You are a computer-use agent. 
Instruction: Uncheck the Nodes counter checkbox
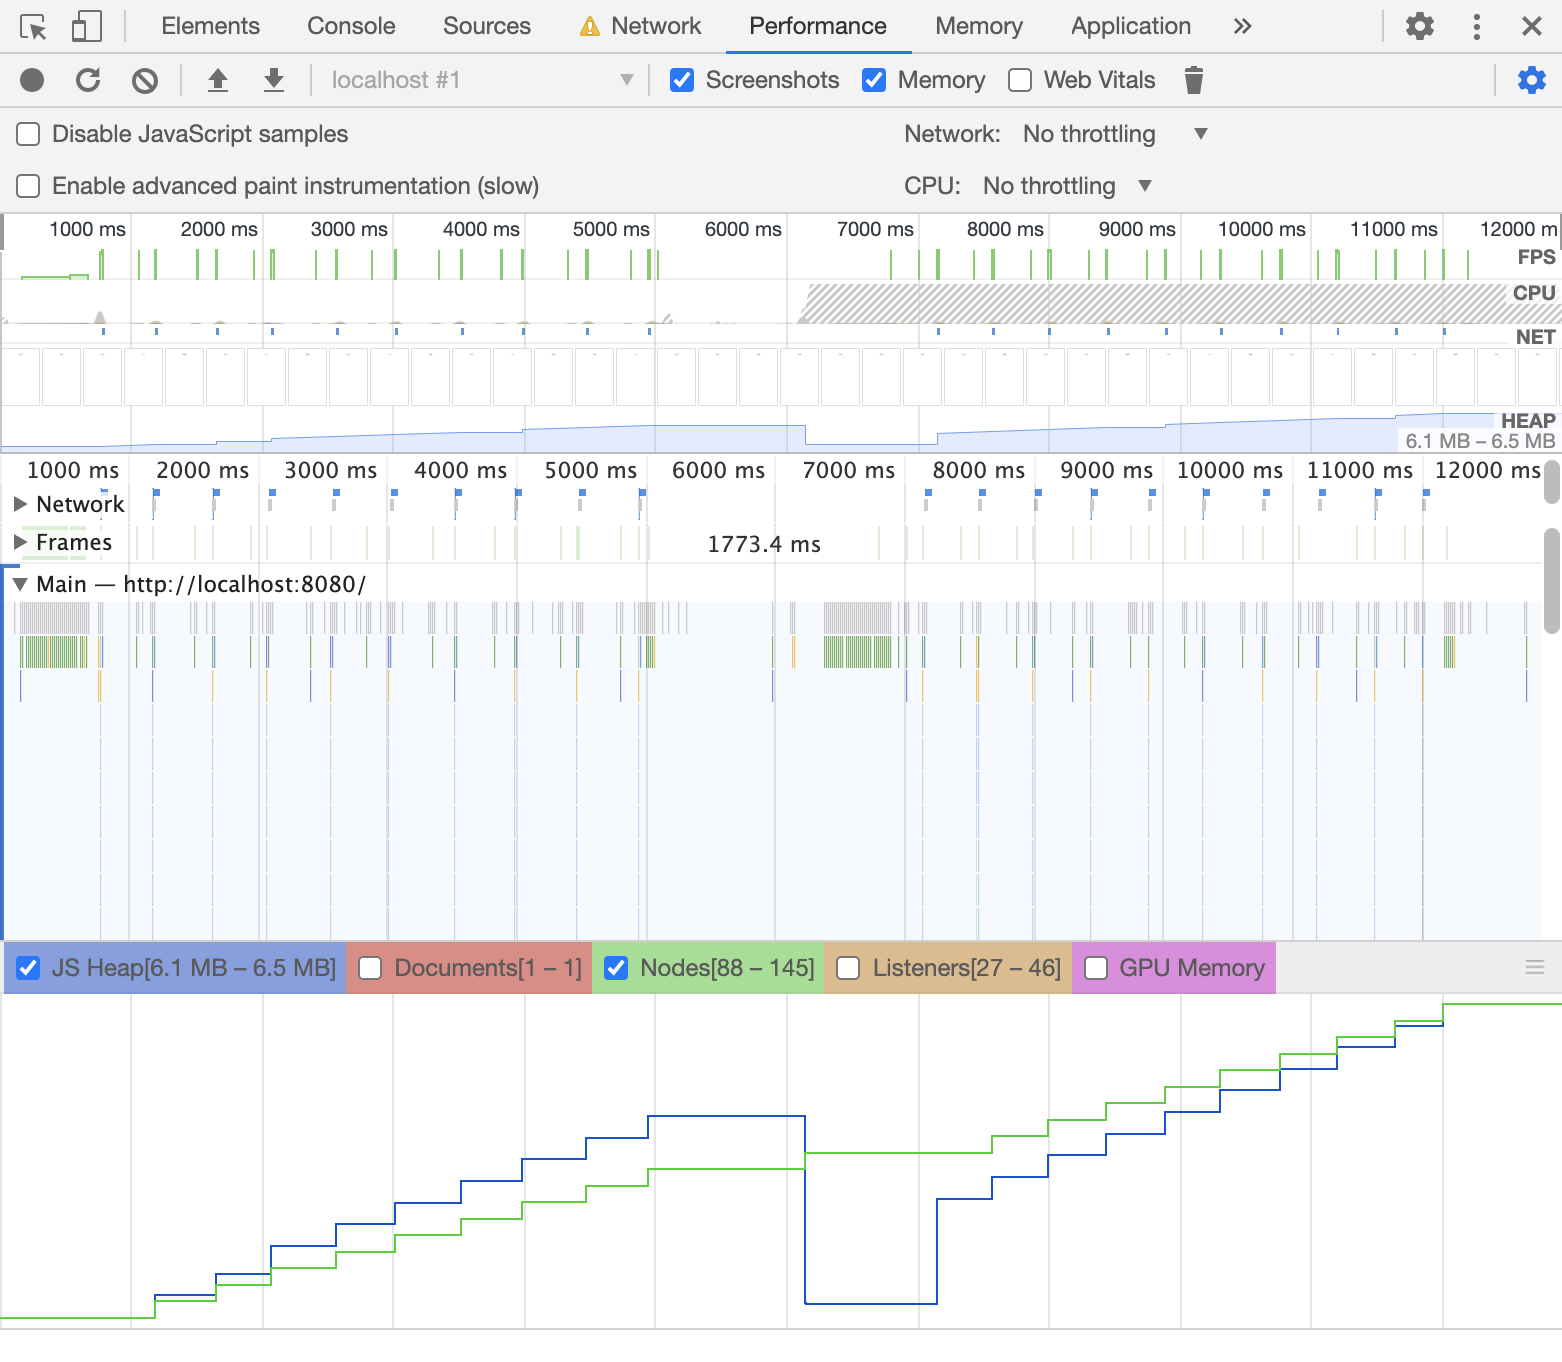pyautogui.click(x=616, y=968)
